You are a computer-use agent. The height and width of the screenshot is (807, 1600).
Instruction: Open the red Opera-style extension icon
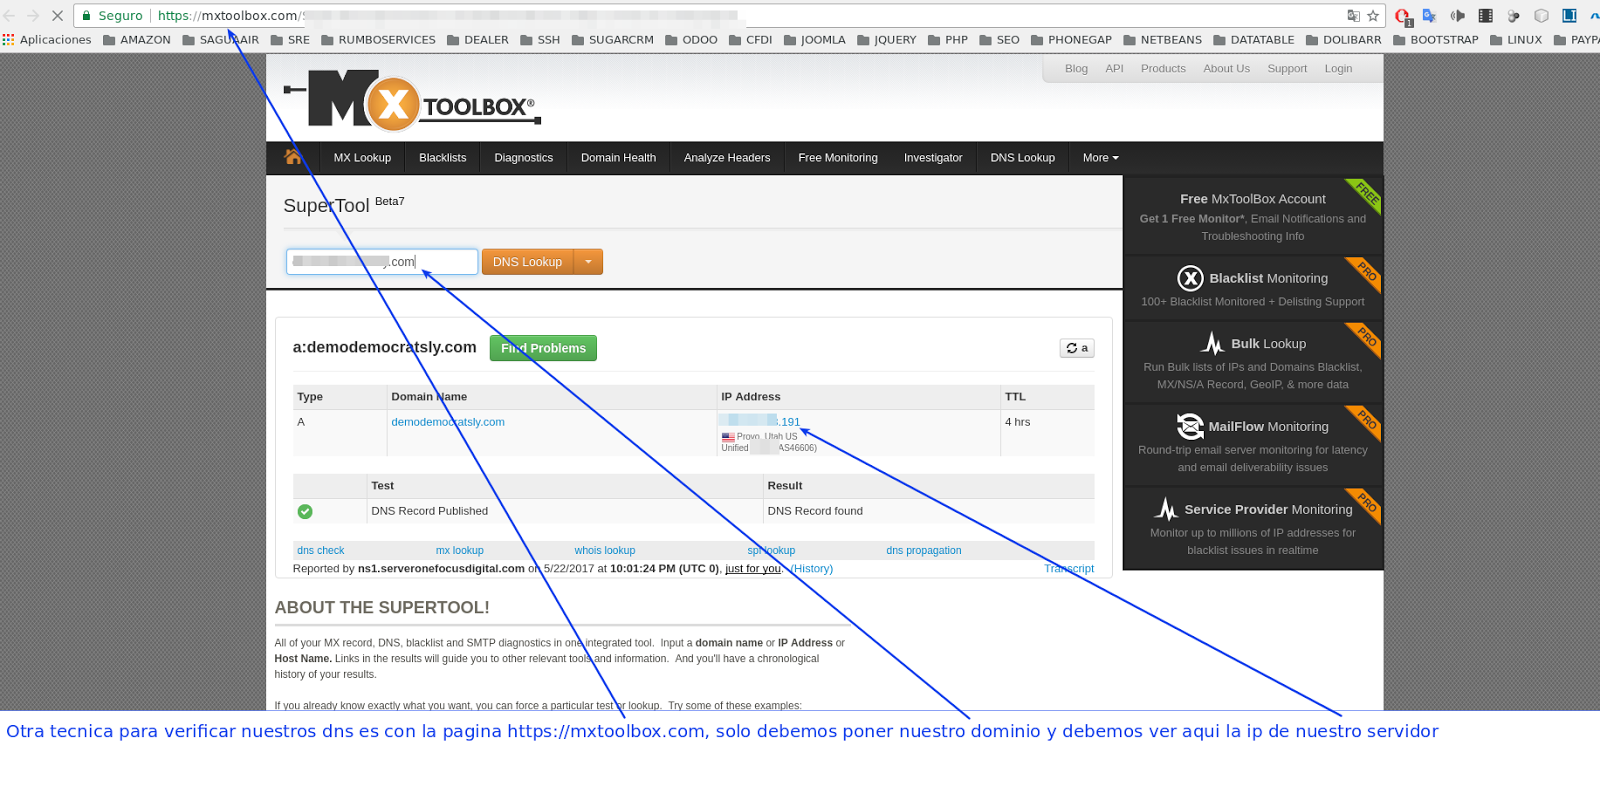pos(1402,16)
